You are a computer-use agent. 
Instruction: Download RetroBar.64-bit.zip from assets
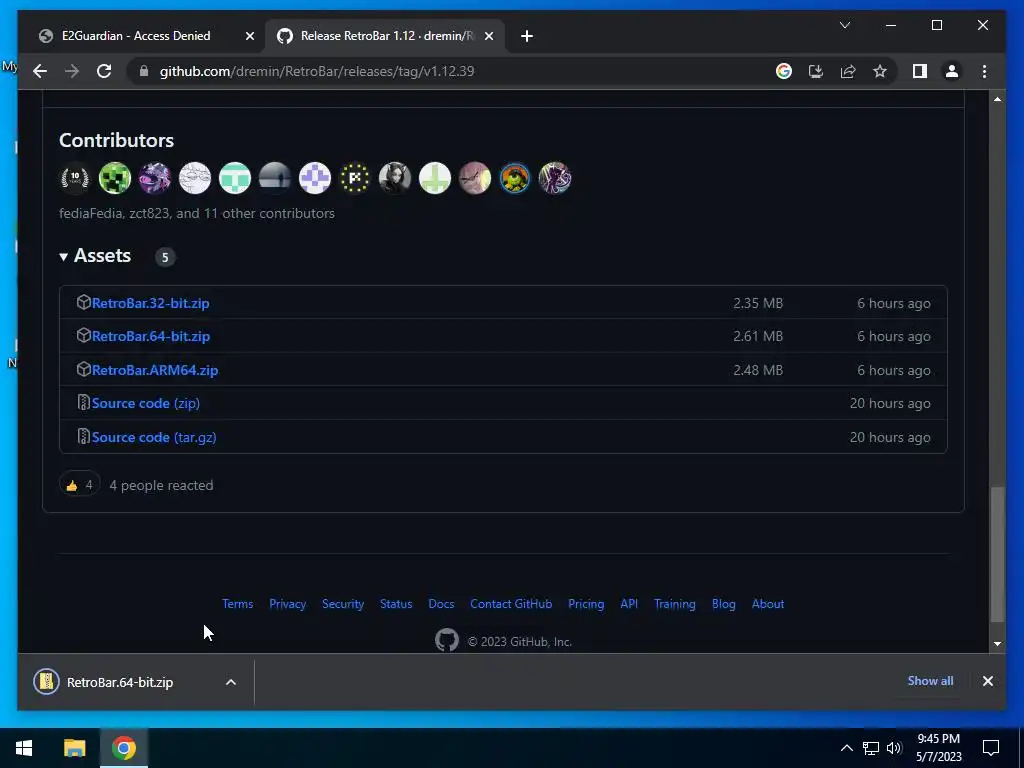click(151, 336)
